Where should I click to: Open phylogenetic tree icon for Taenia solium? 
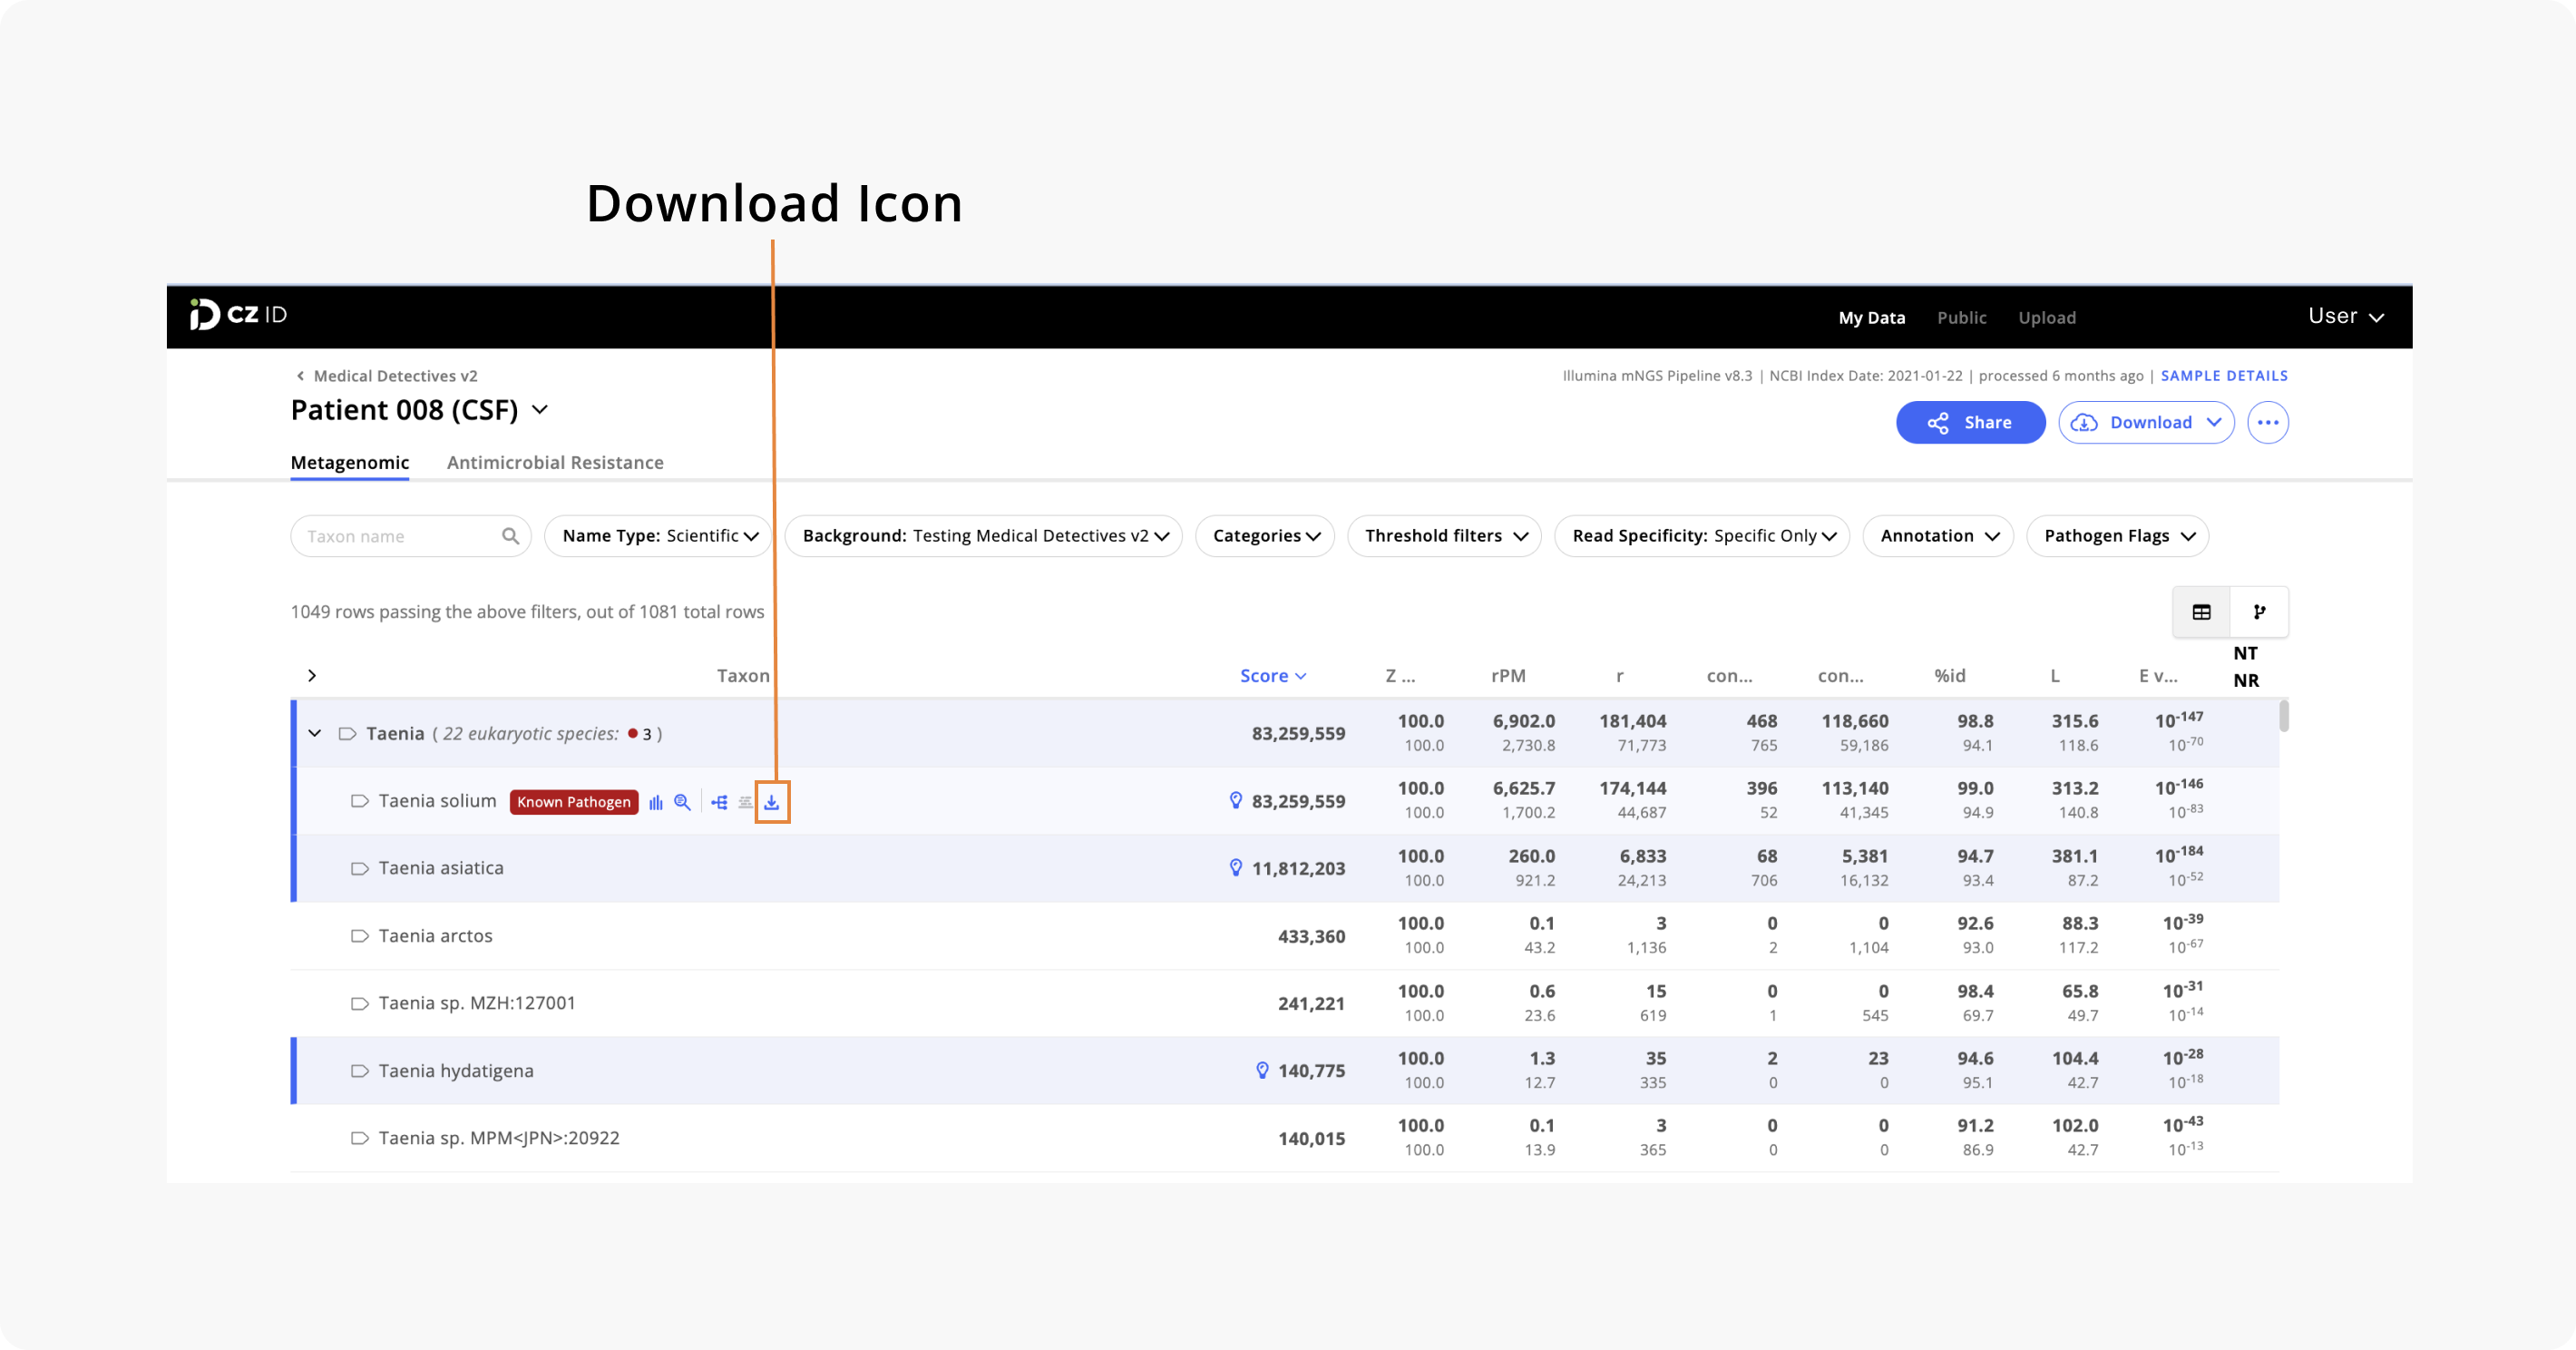pos(719,802)
